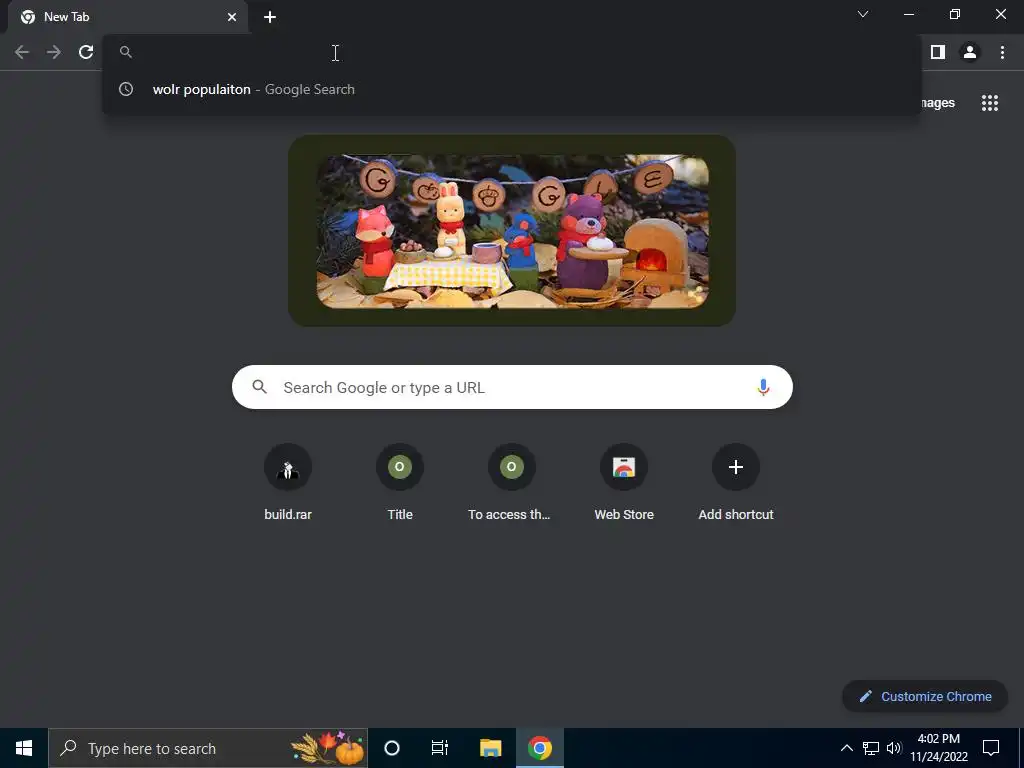1024x768 pixels.
Task: Open the Google Doodle image
Action: [x=512, y=231]
